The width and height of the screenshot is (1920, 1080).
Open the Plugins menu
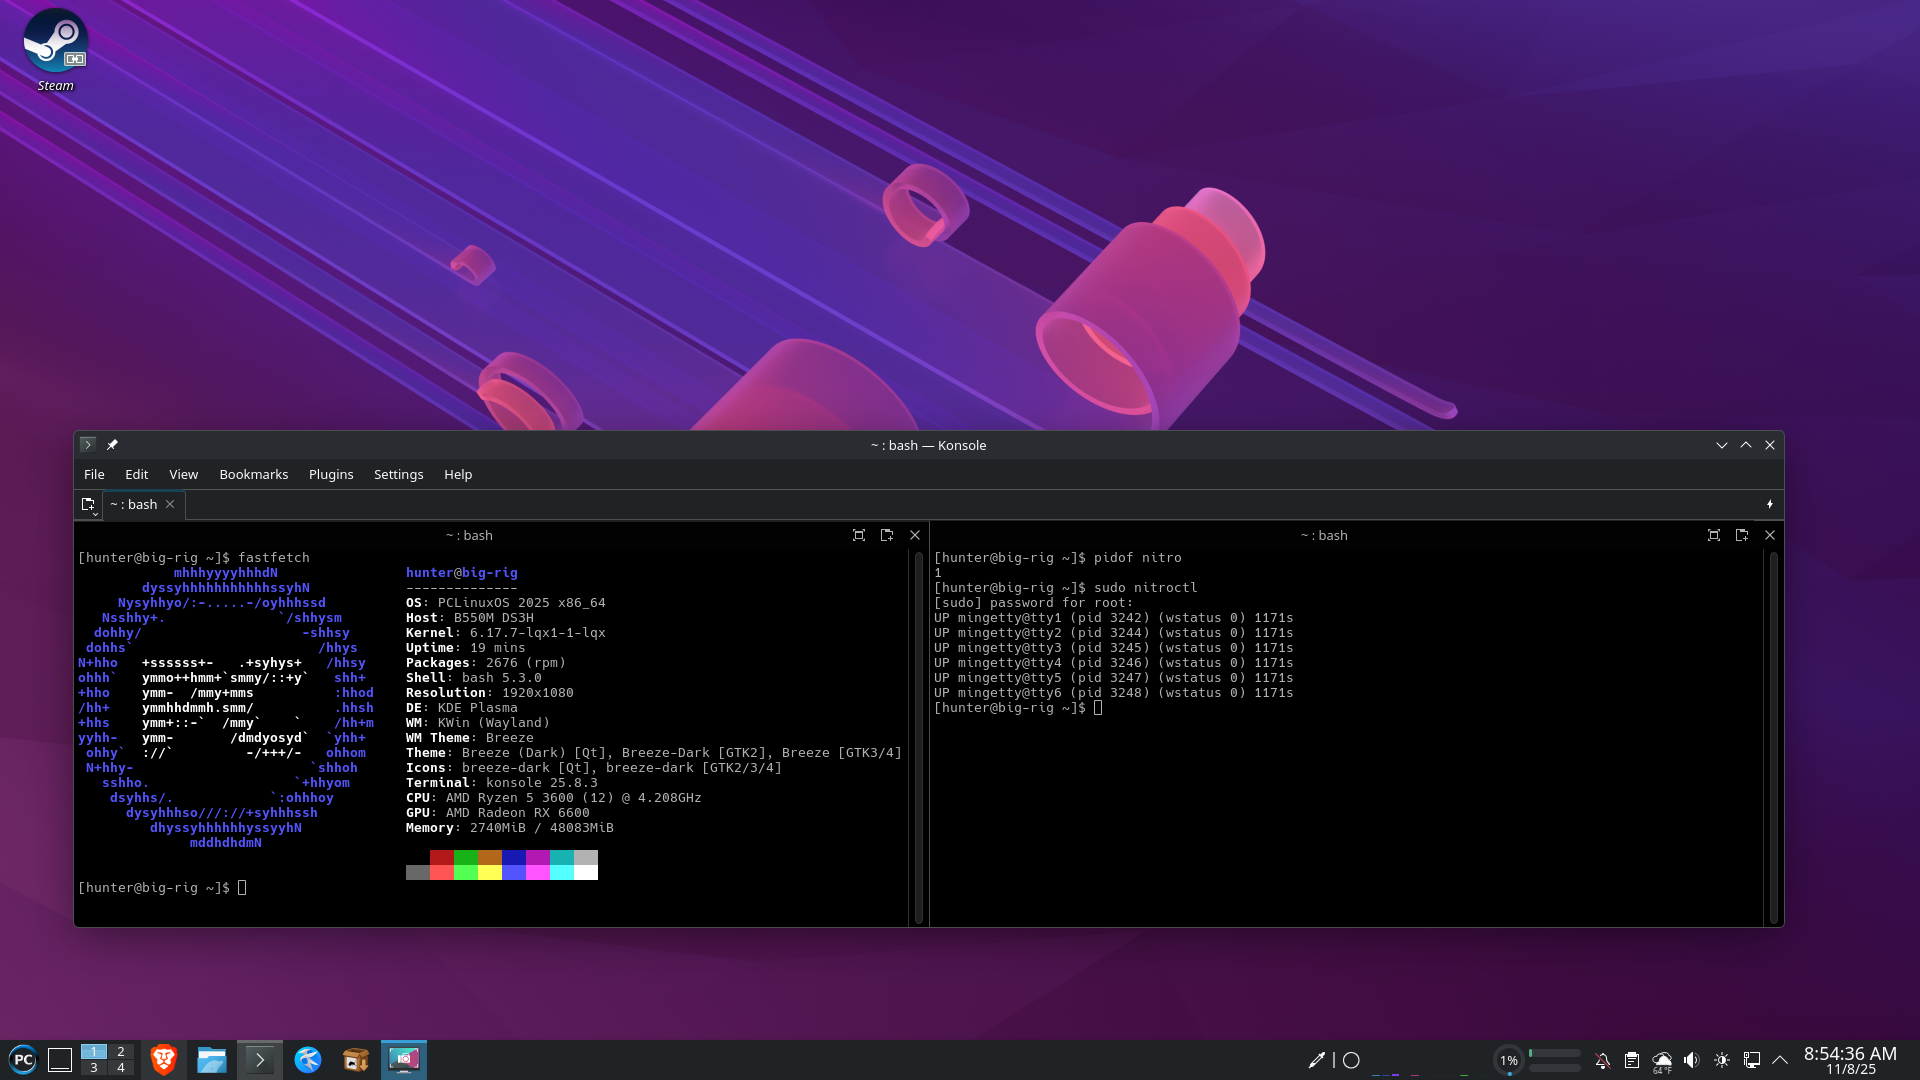click(x=330, y=474)
